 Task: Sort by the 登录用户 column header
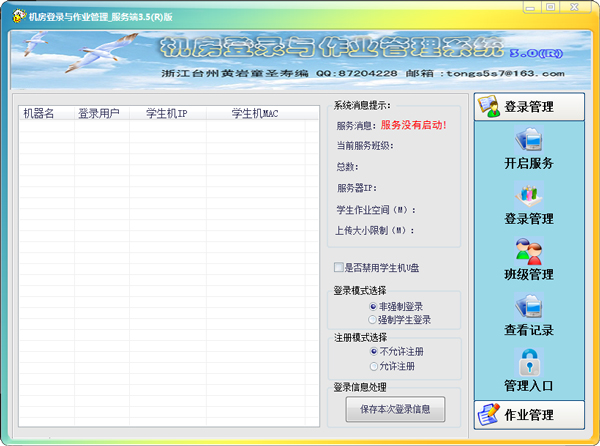click(102, 113)
